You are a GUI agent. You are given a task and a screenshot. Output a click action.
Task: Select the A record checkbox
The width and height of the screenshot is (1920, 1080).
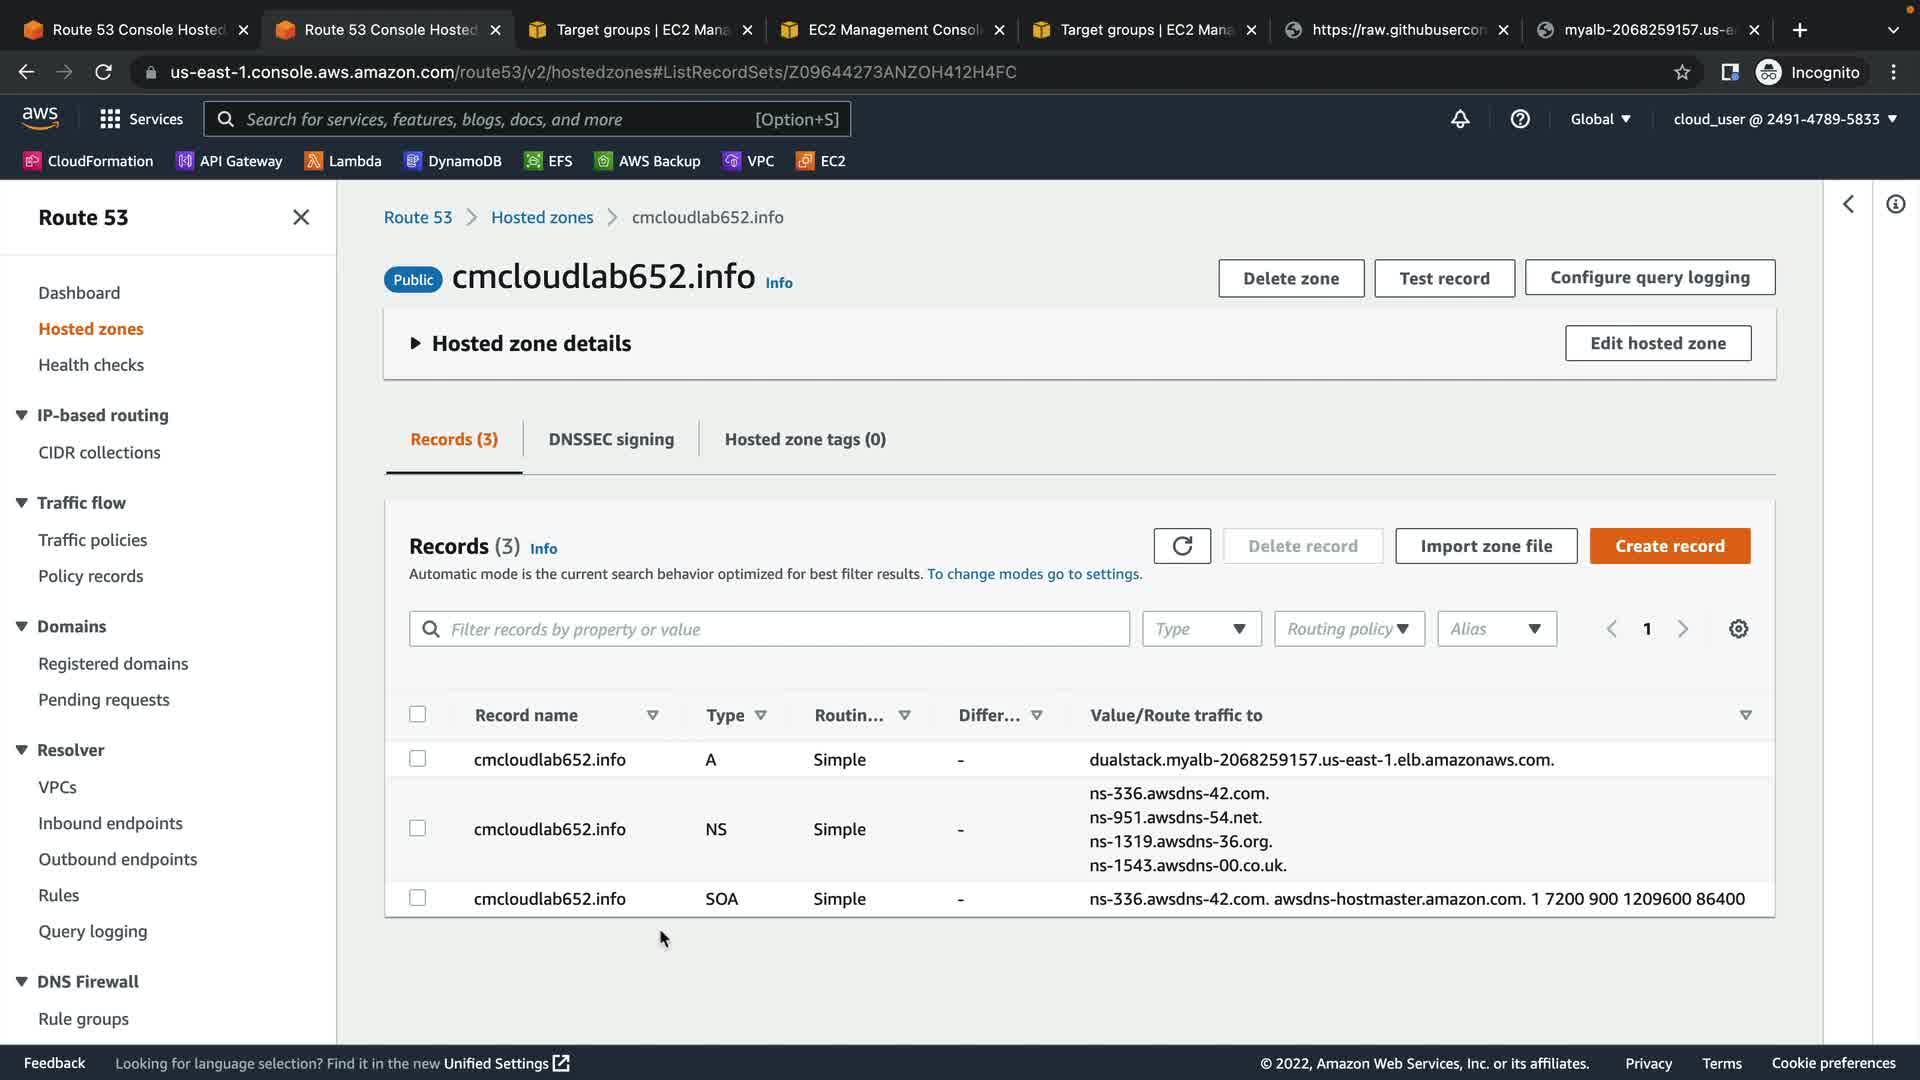tap(418, 759)
